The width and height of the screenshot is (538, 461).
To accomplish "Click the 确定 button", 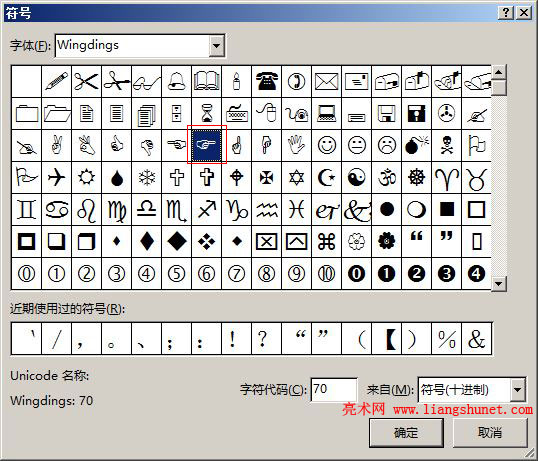I will click(x=406, y=433).
